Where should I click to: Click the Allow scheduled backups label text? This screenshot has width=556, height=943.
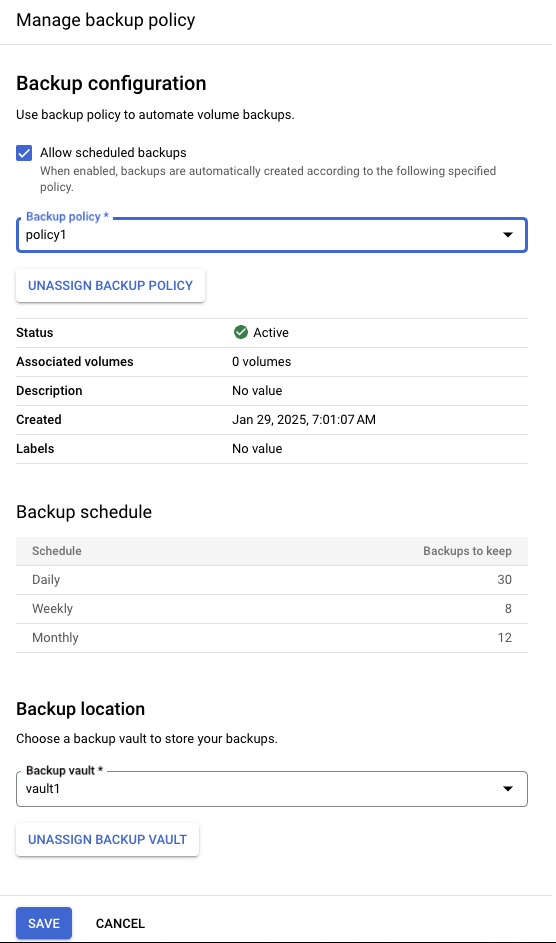[x=113, y=153]
